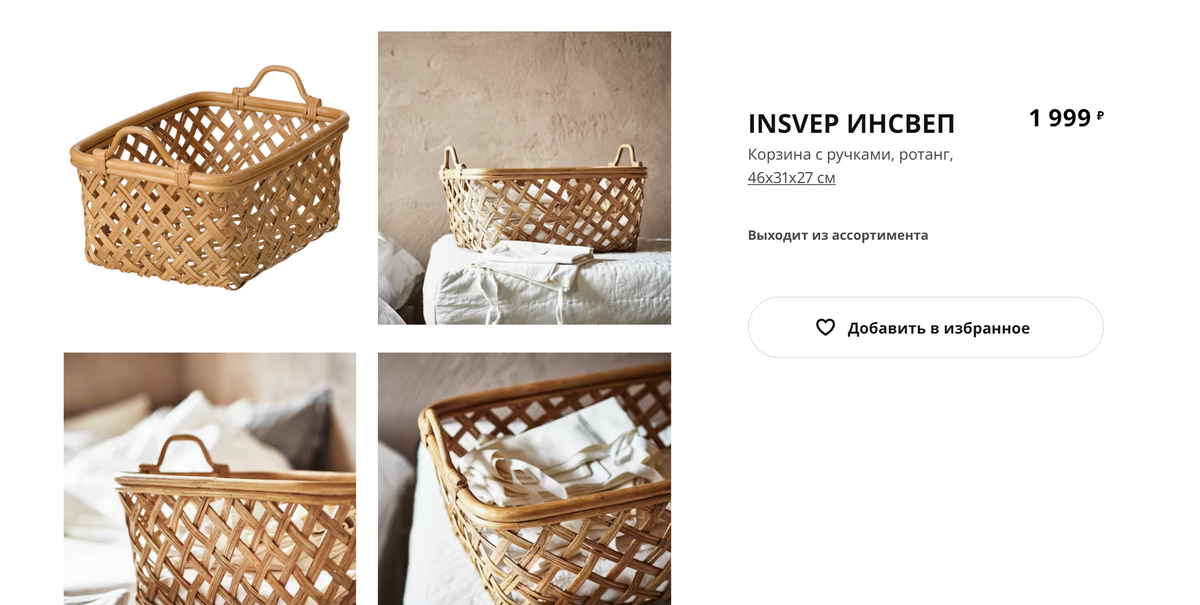Image resolution: width=1200 pixels, height=605 pixels.
Task: Click the Выходит из ассортимента notice
Action: [x=838, y=235]
